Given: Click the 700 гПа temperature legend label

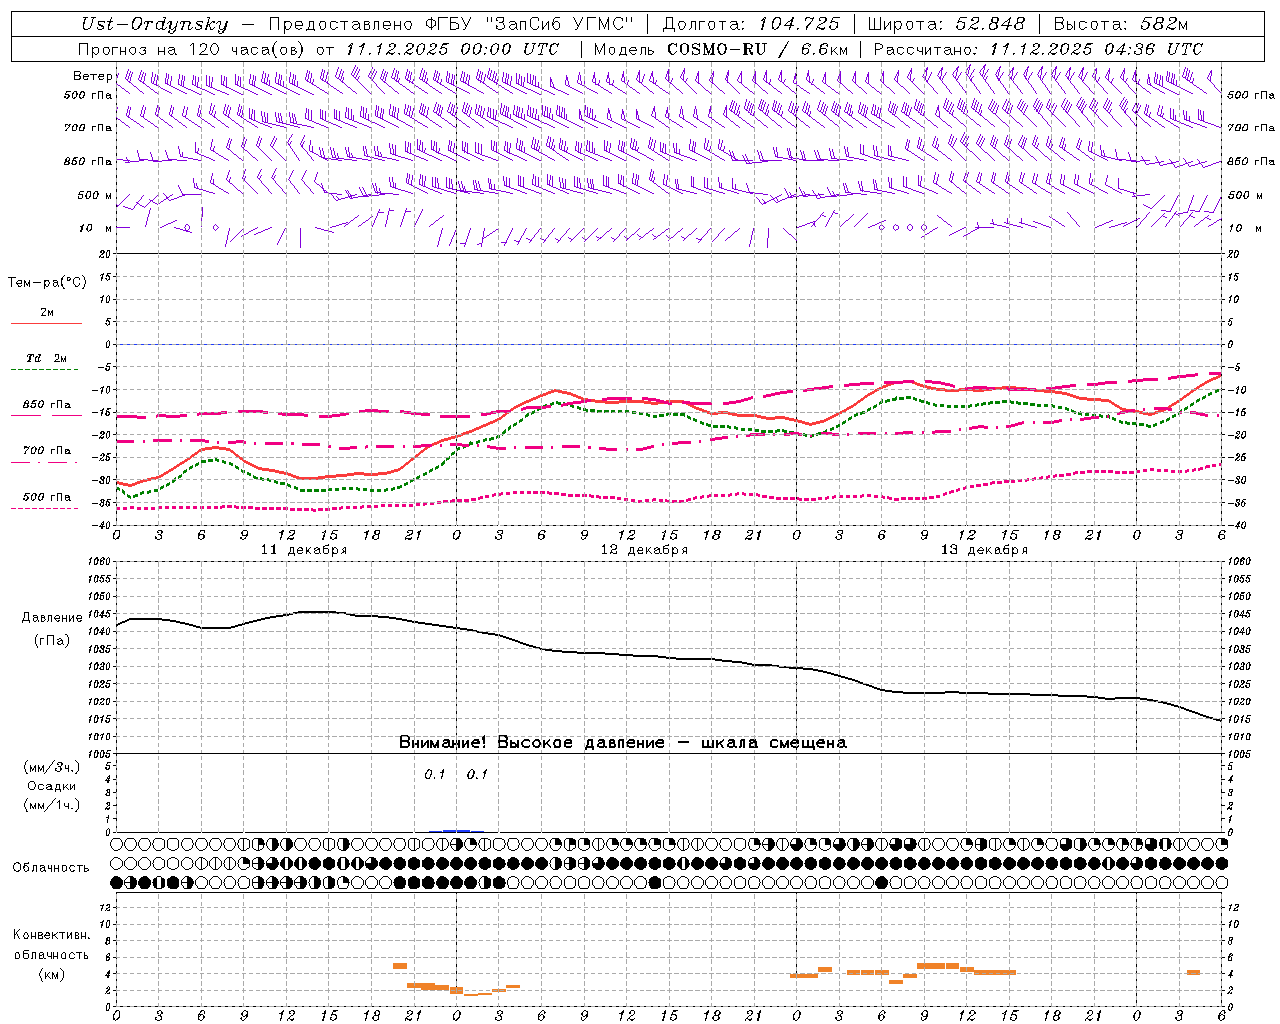Looking at the screenshot, I should click(46, 451).
